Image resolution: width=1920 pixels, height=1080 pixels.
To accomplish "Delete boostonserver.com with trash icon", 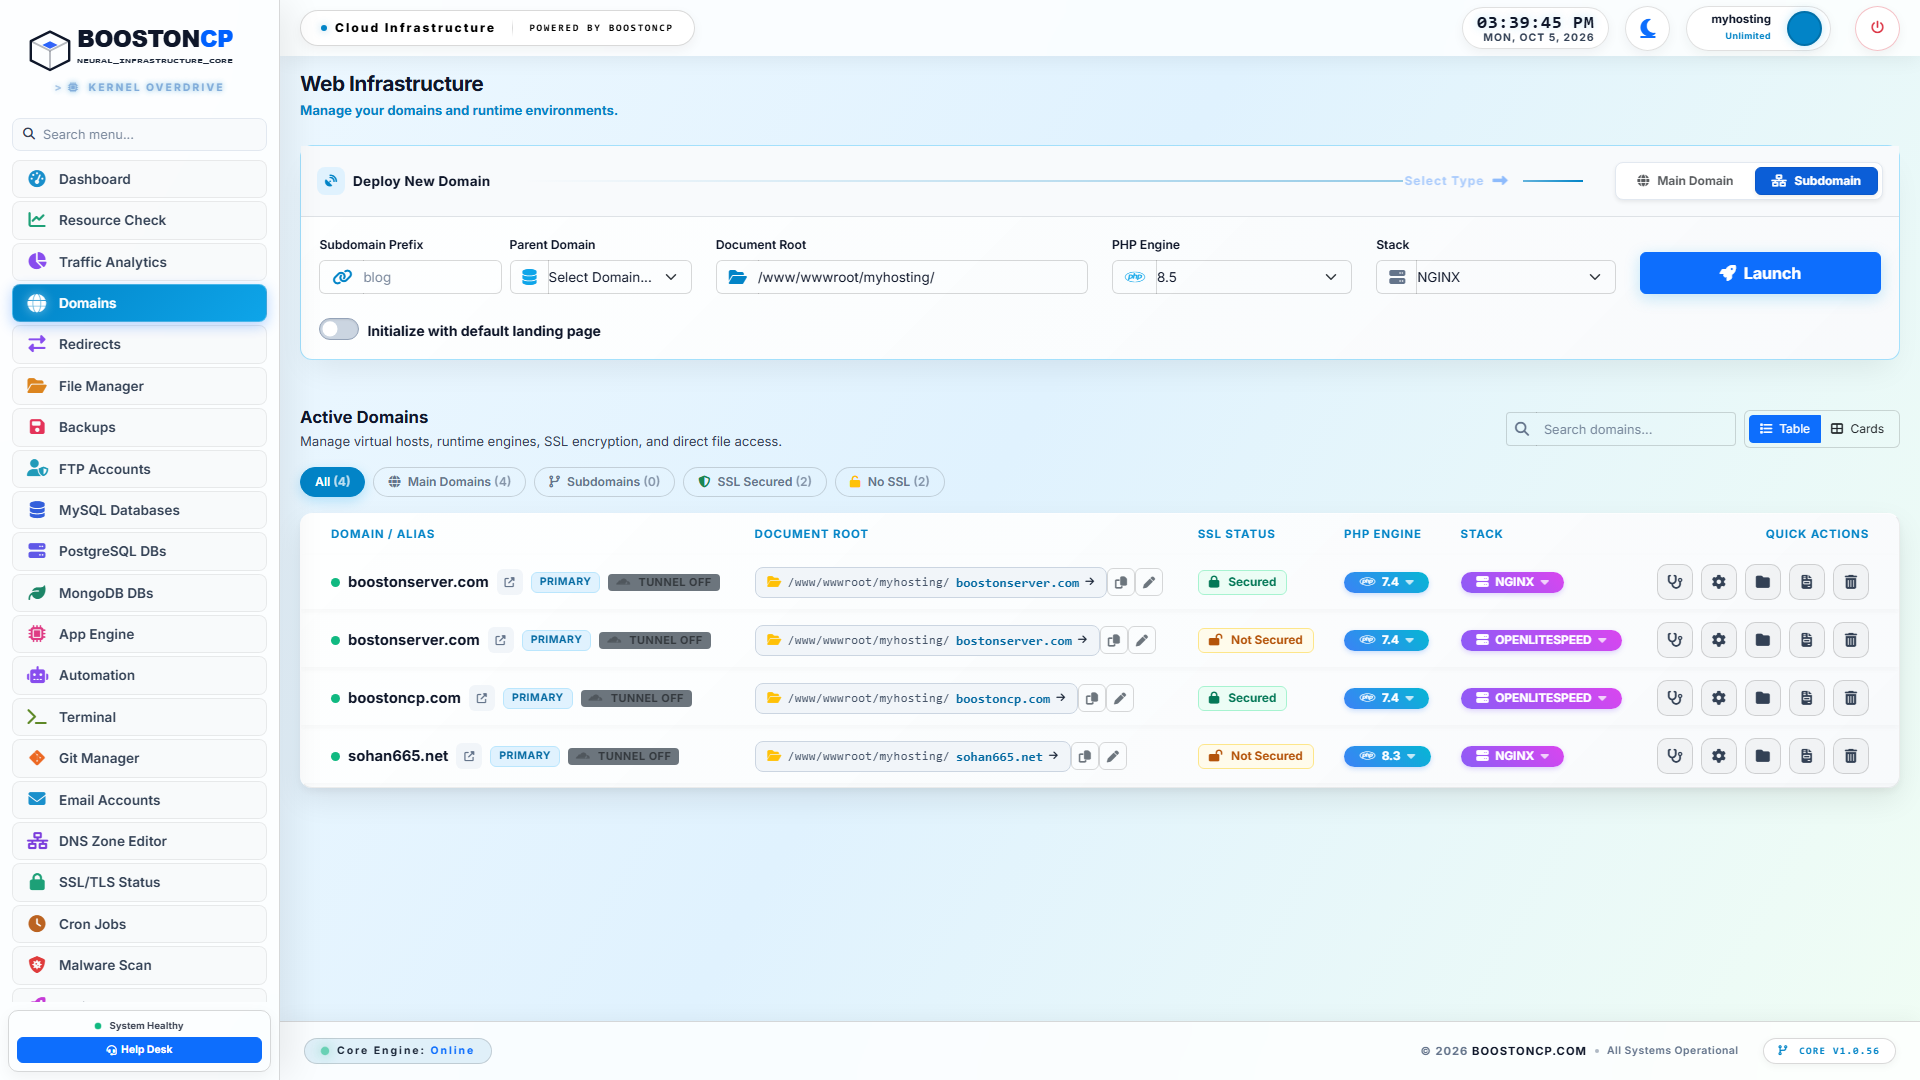I will coord(1851,582).
